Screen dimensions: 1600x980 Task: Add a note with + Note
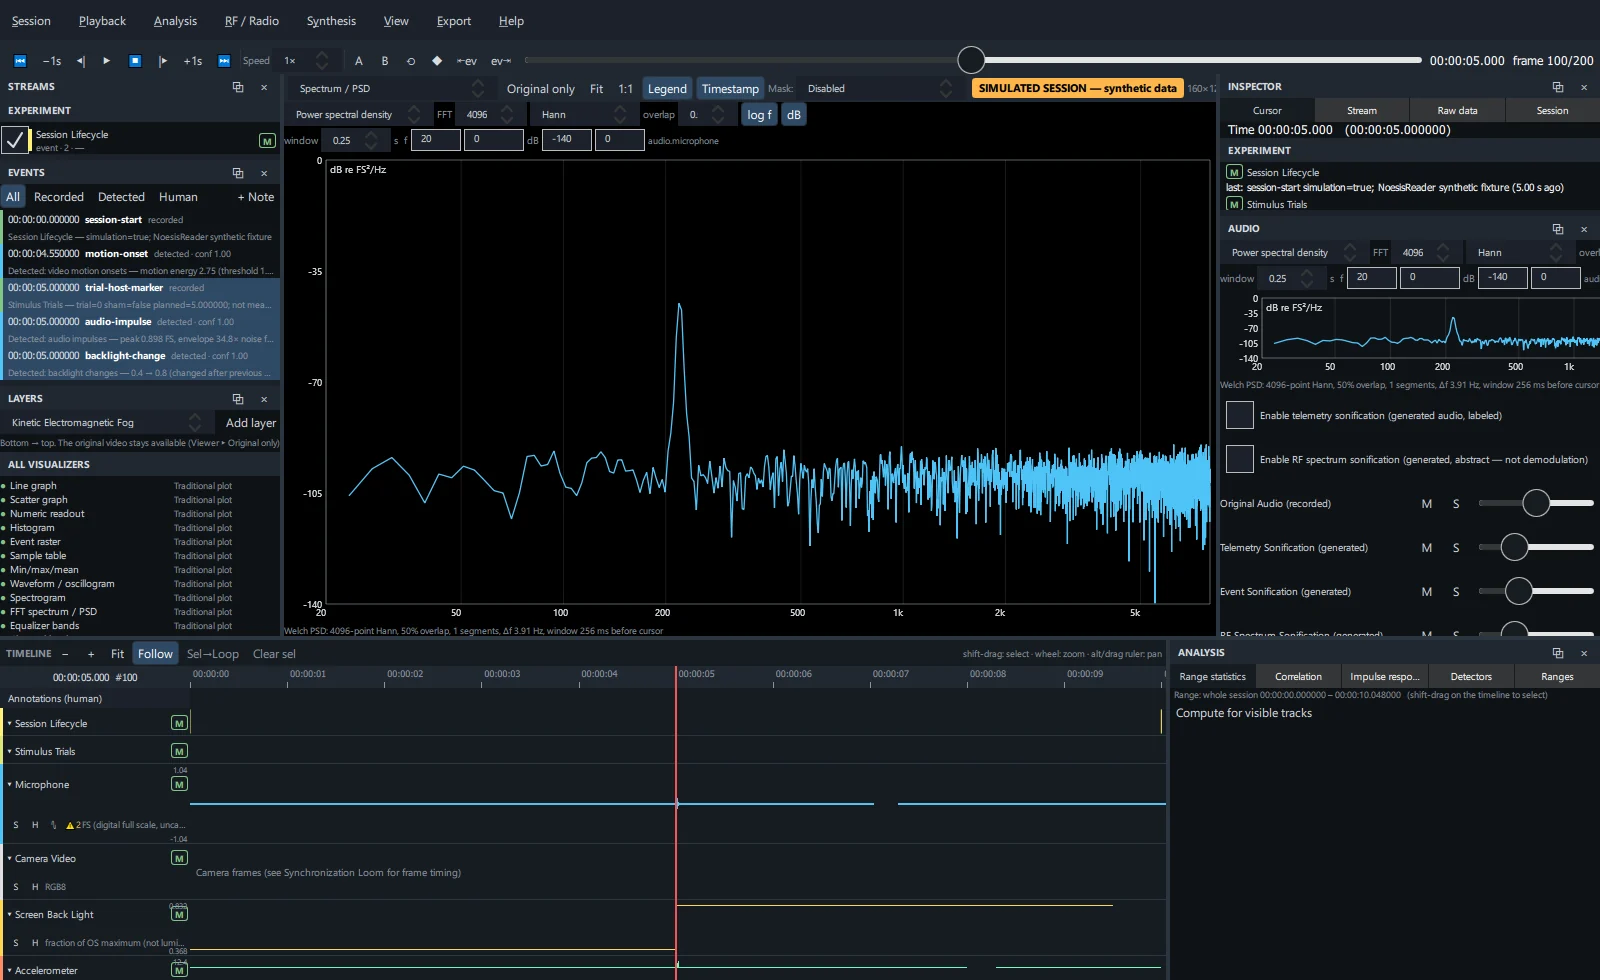256,197
